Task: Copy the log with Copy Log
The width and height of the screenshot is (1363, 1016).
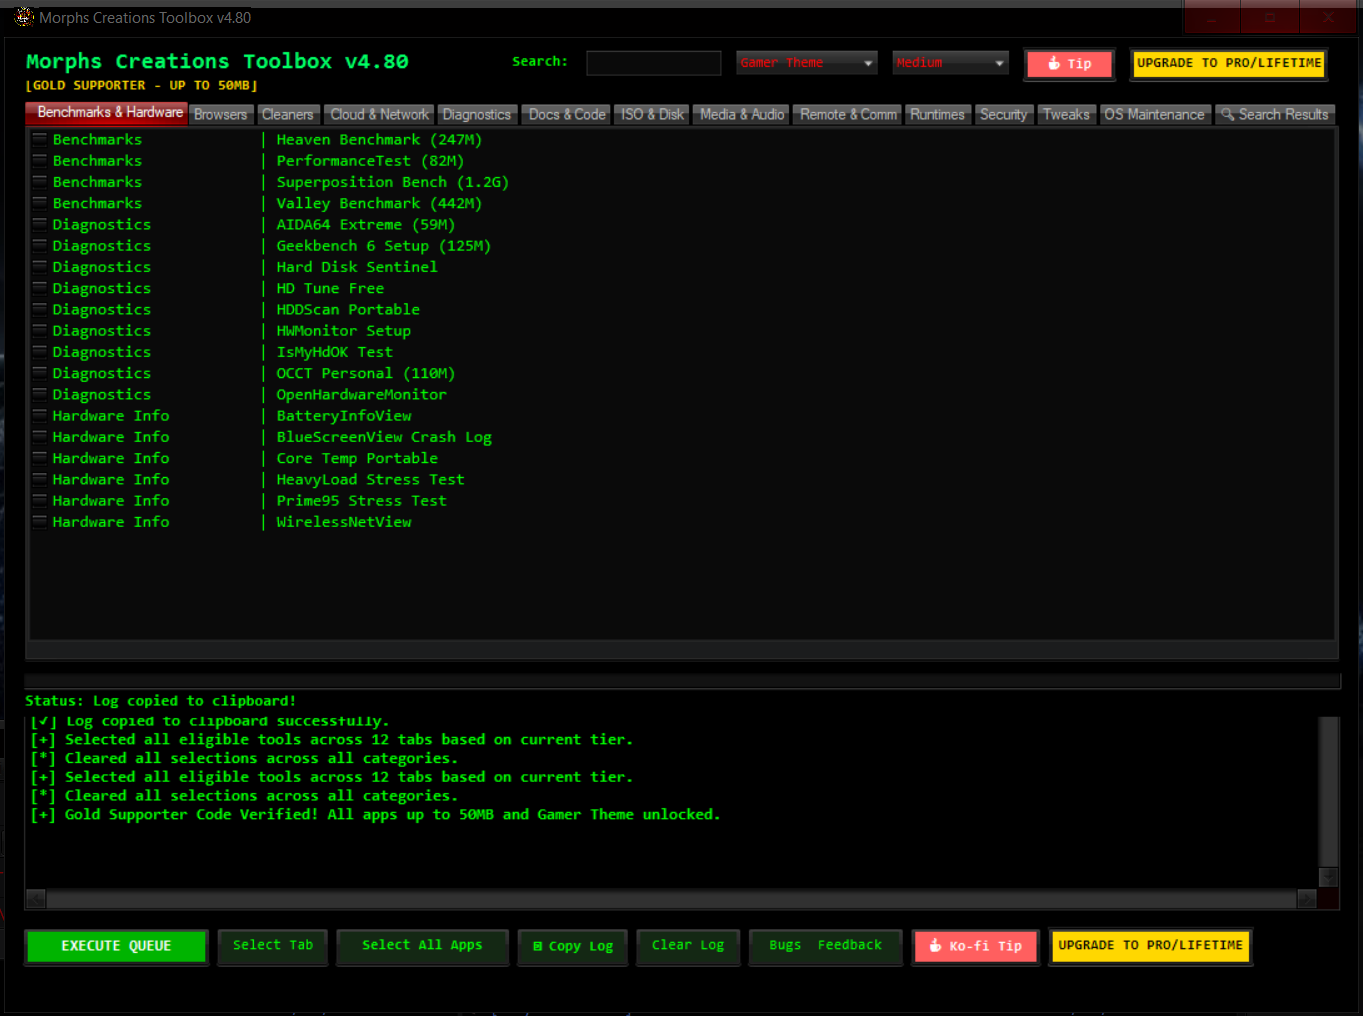Action: [x=573, y=946]
